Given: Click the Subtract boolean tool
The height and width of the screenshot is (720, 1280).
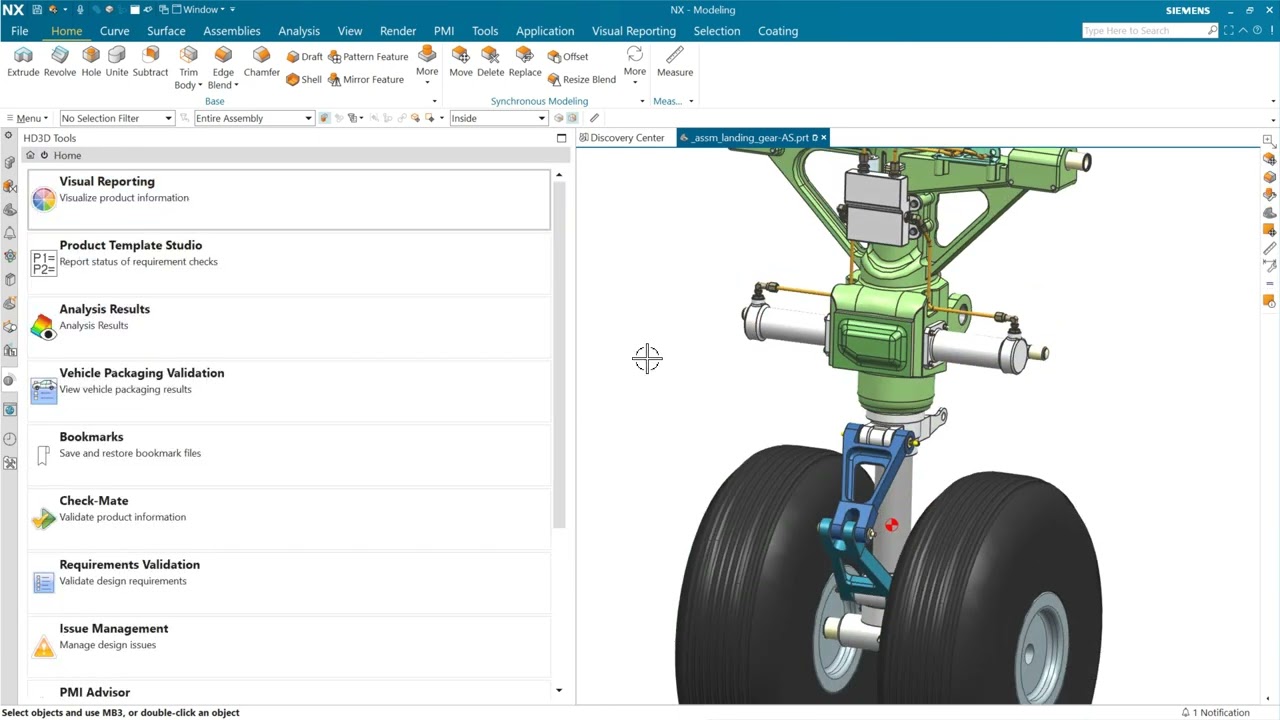Looking at the screenshot, I should click(x=150, y=61).
